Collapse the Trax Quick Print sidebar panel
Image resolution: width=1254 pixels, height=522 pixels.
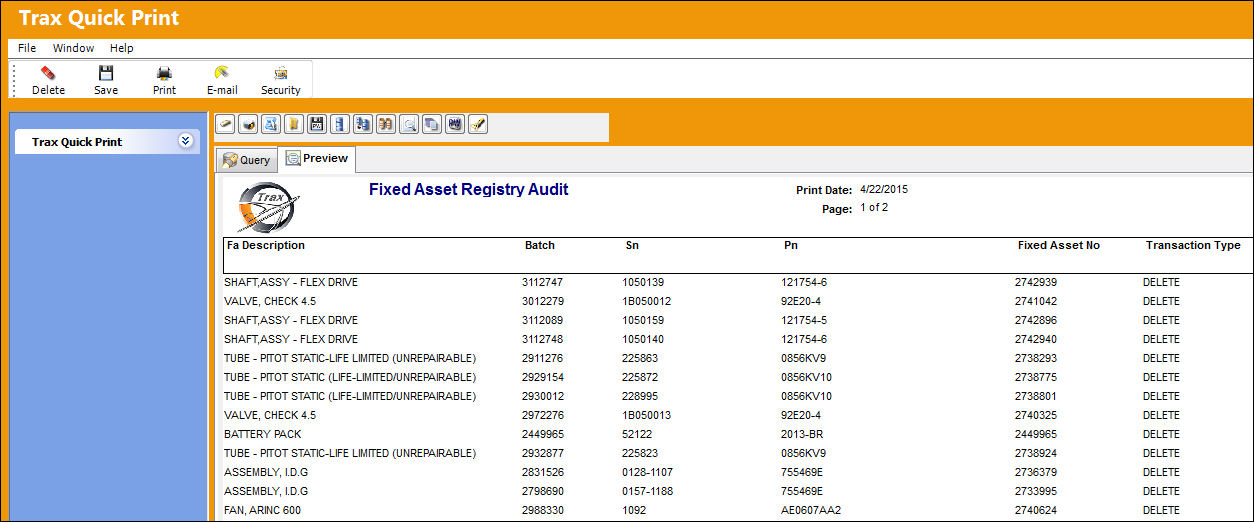coord(185,141)
